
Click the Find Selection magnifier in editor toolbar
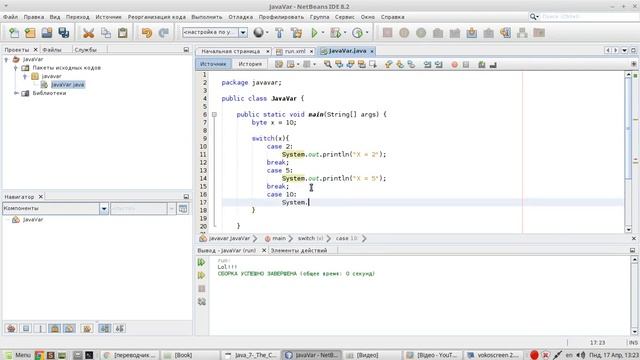click(x=327, y=64)
